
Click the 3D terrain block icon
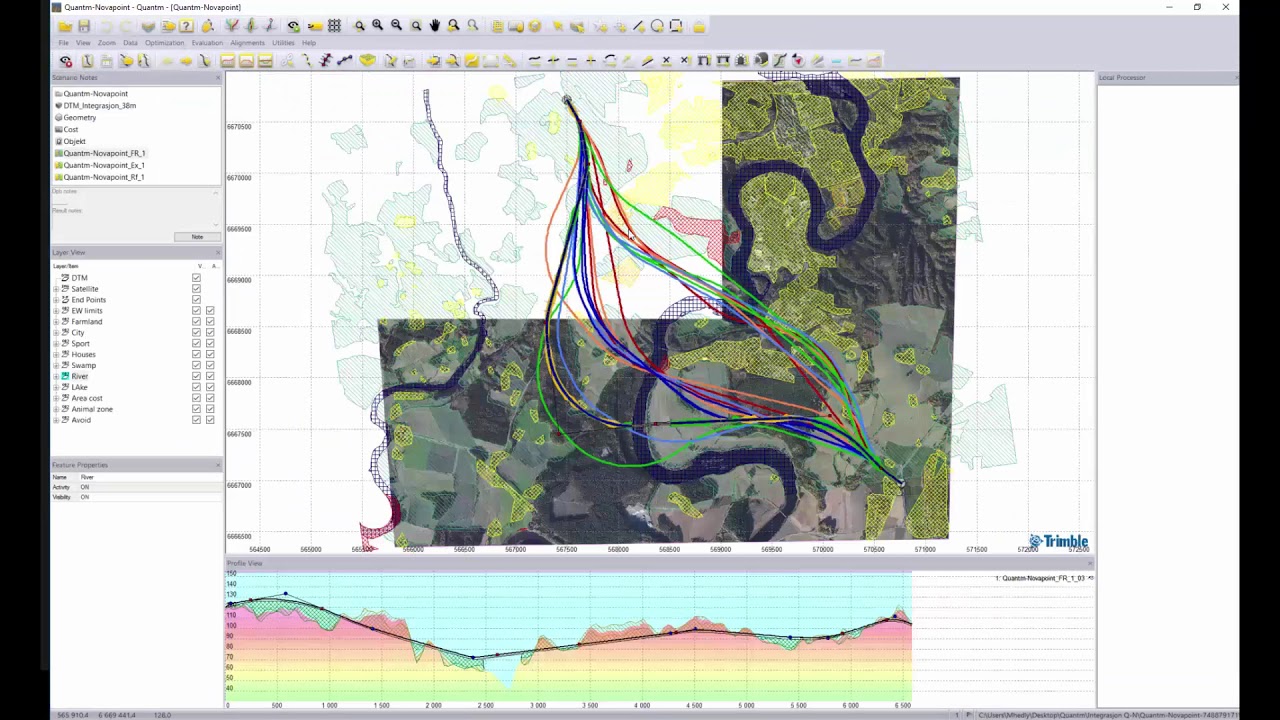click(367, 61)
